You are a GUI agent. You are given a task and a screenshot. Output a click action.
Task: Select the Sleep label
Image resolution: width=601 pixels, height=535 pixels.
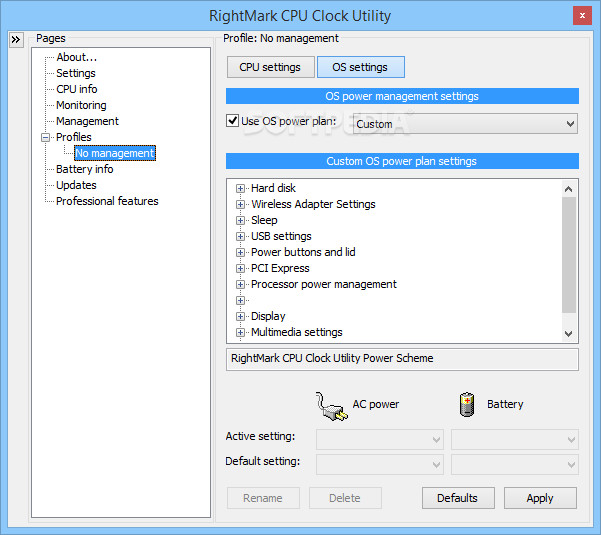pyautogui.click(x=264, y=220)
